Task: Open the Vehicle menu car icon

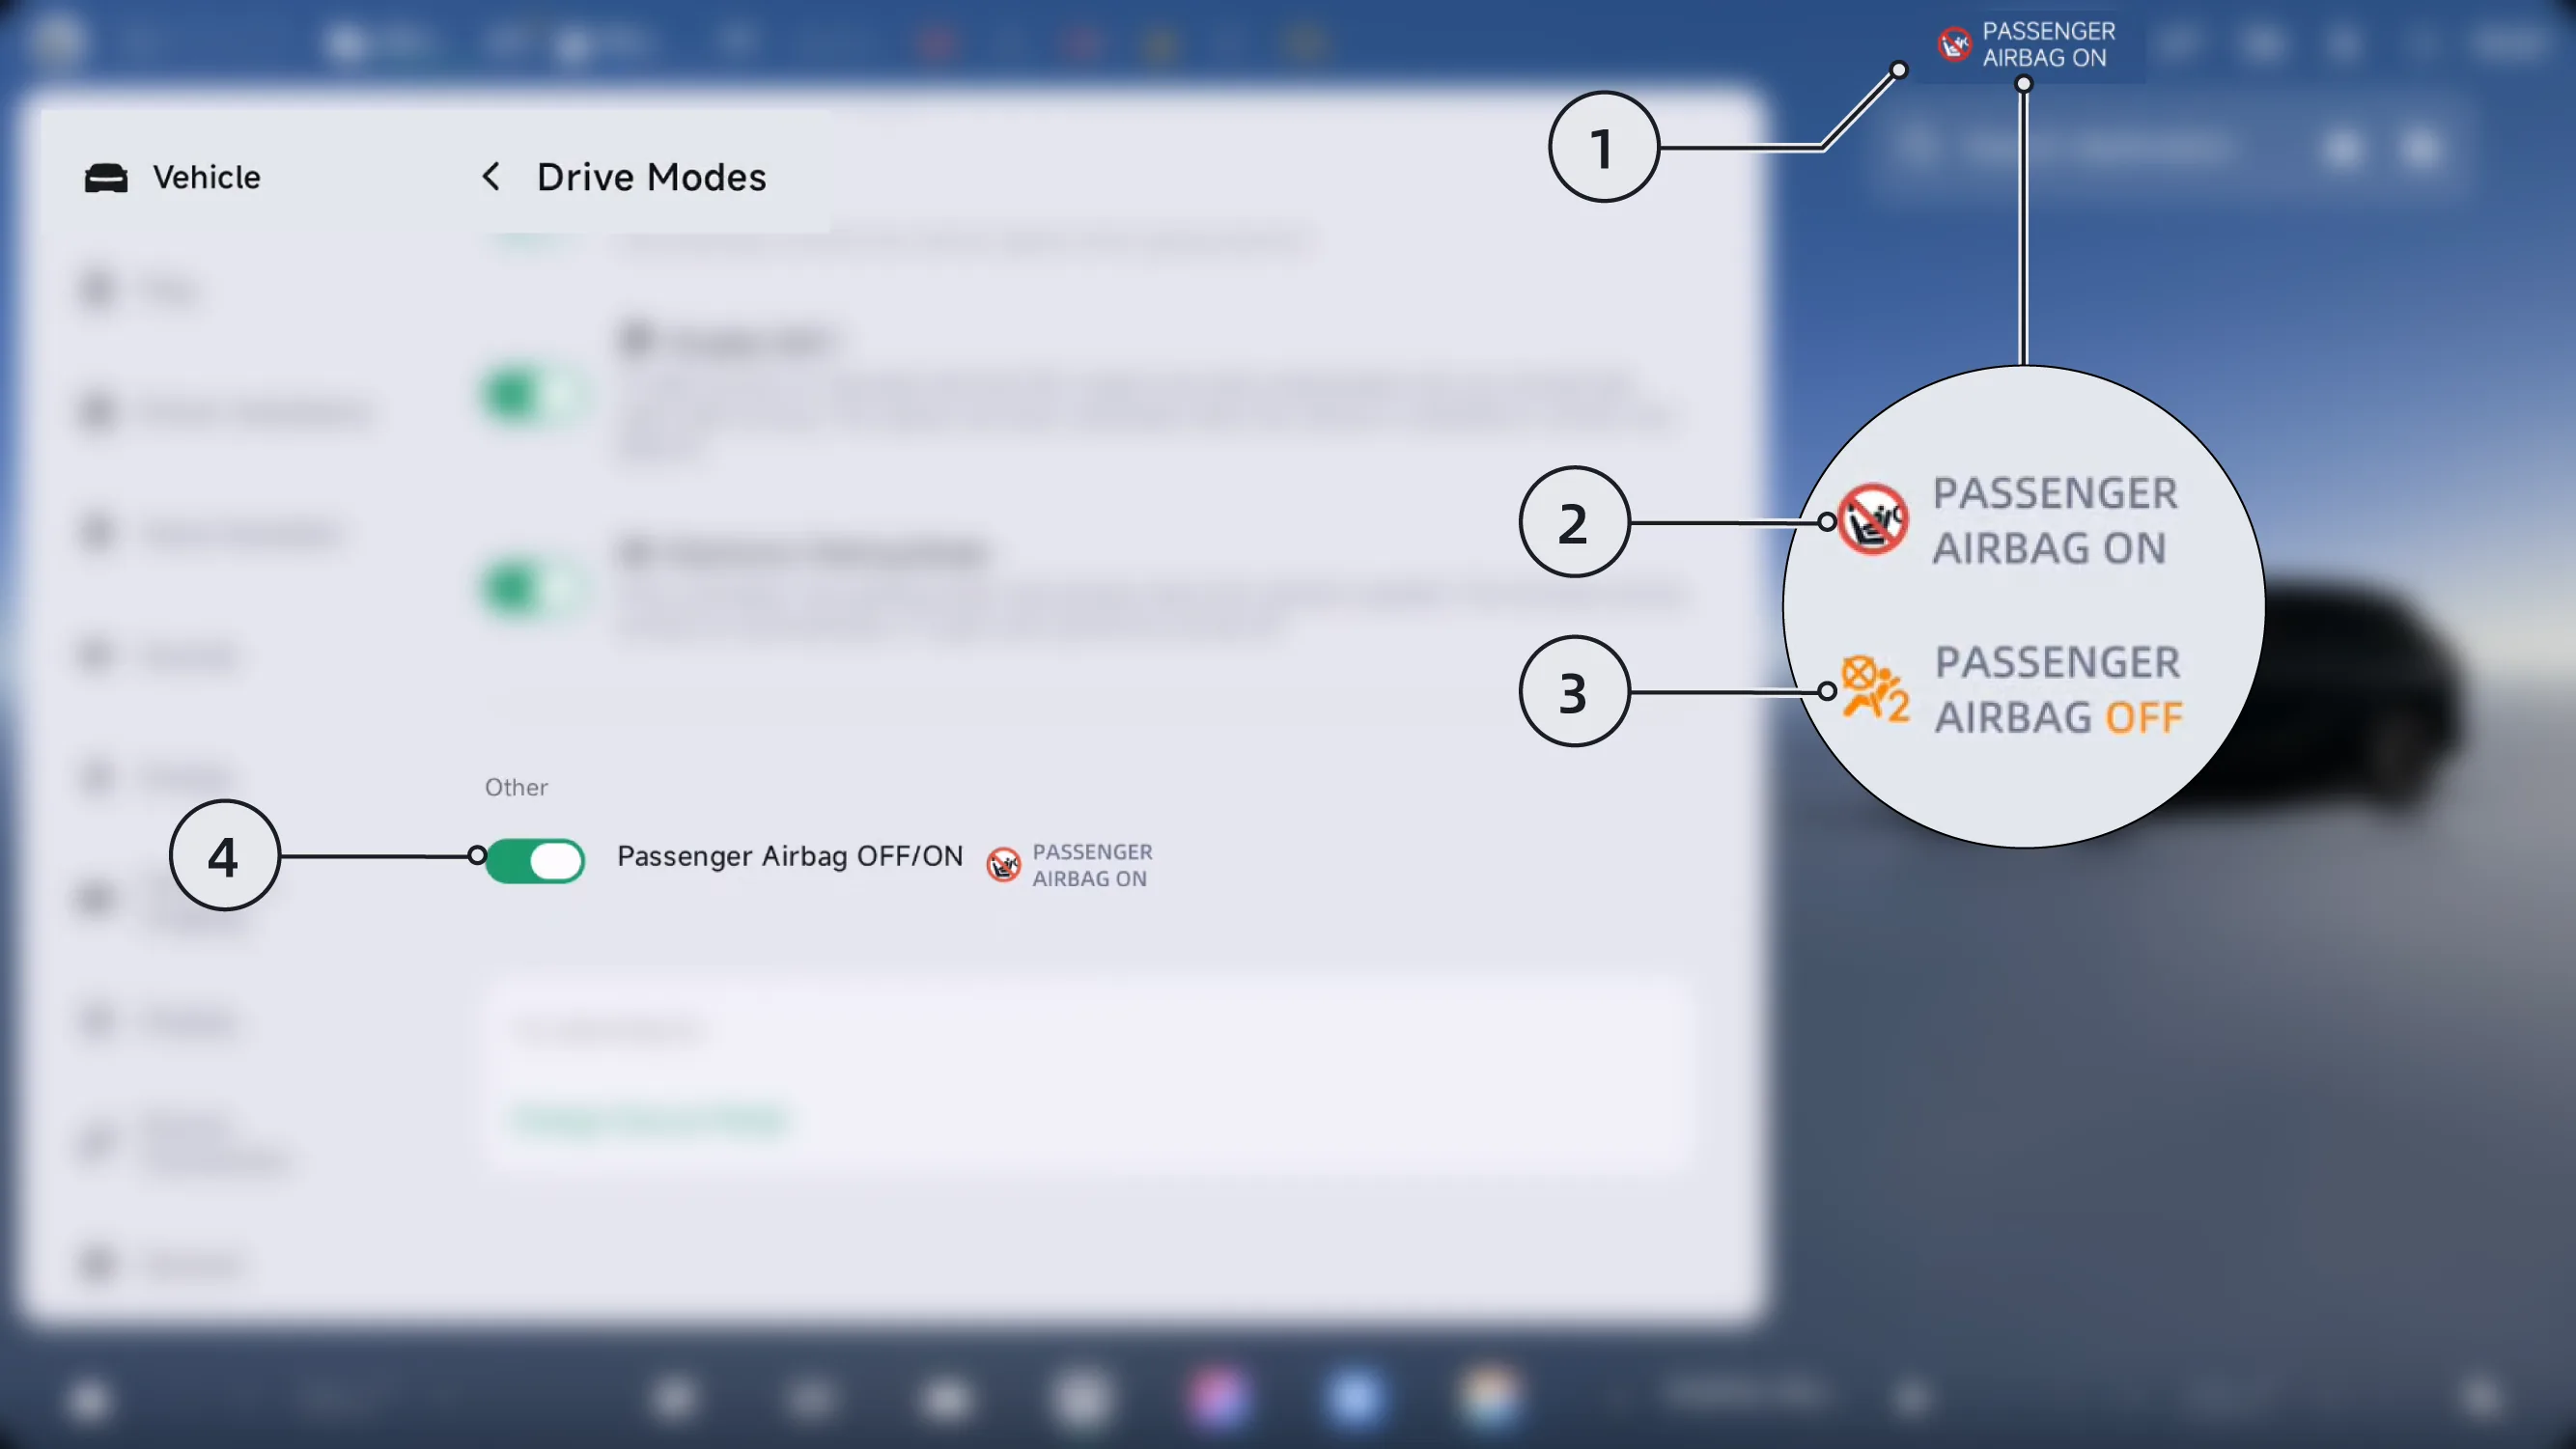Action: point(106,178)
